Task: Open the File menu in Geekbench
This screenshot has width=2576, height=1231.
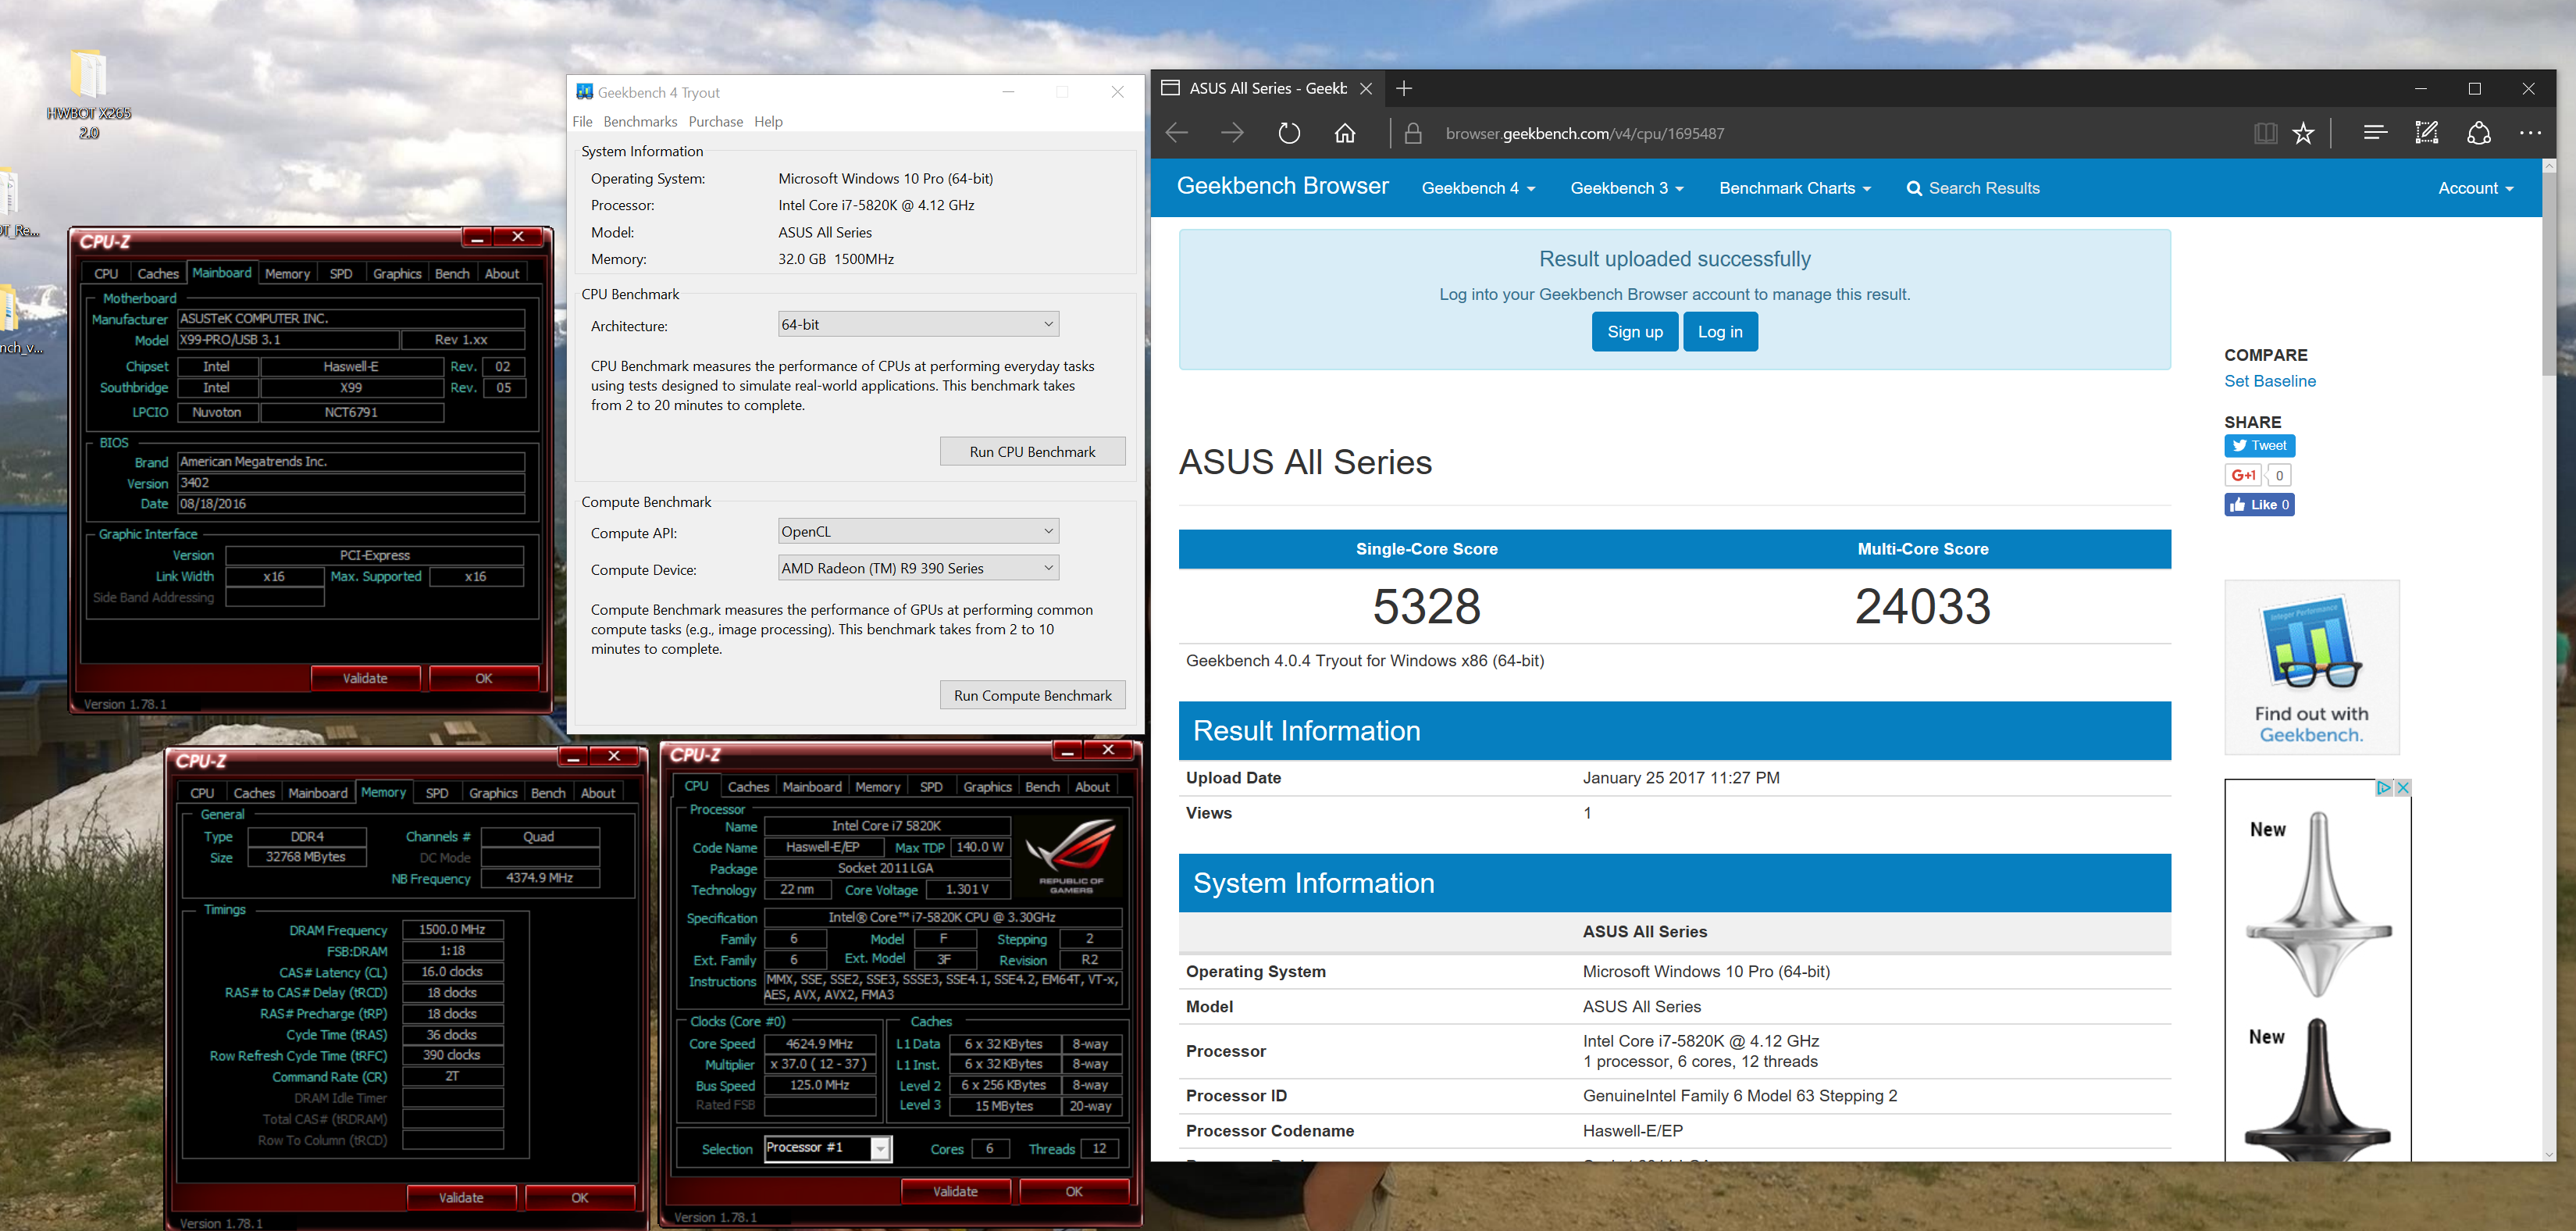Action: tap(583, 121)
